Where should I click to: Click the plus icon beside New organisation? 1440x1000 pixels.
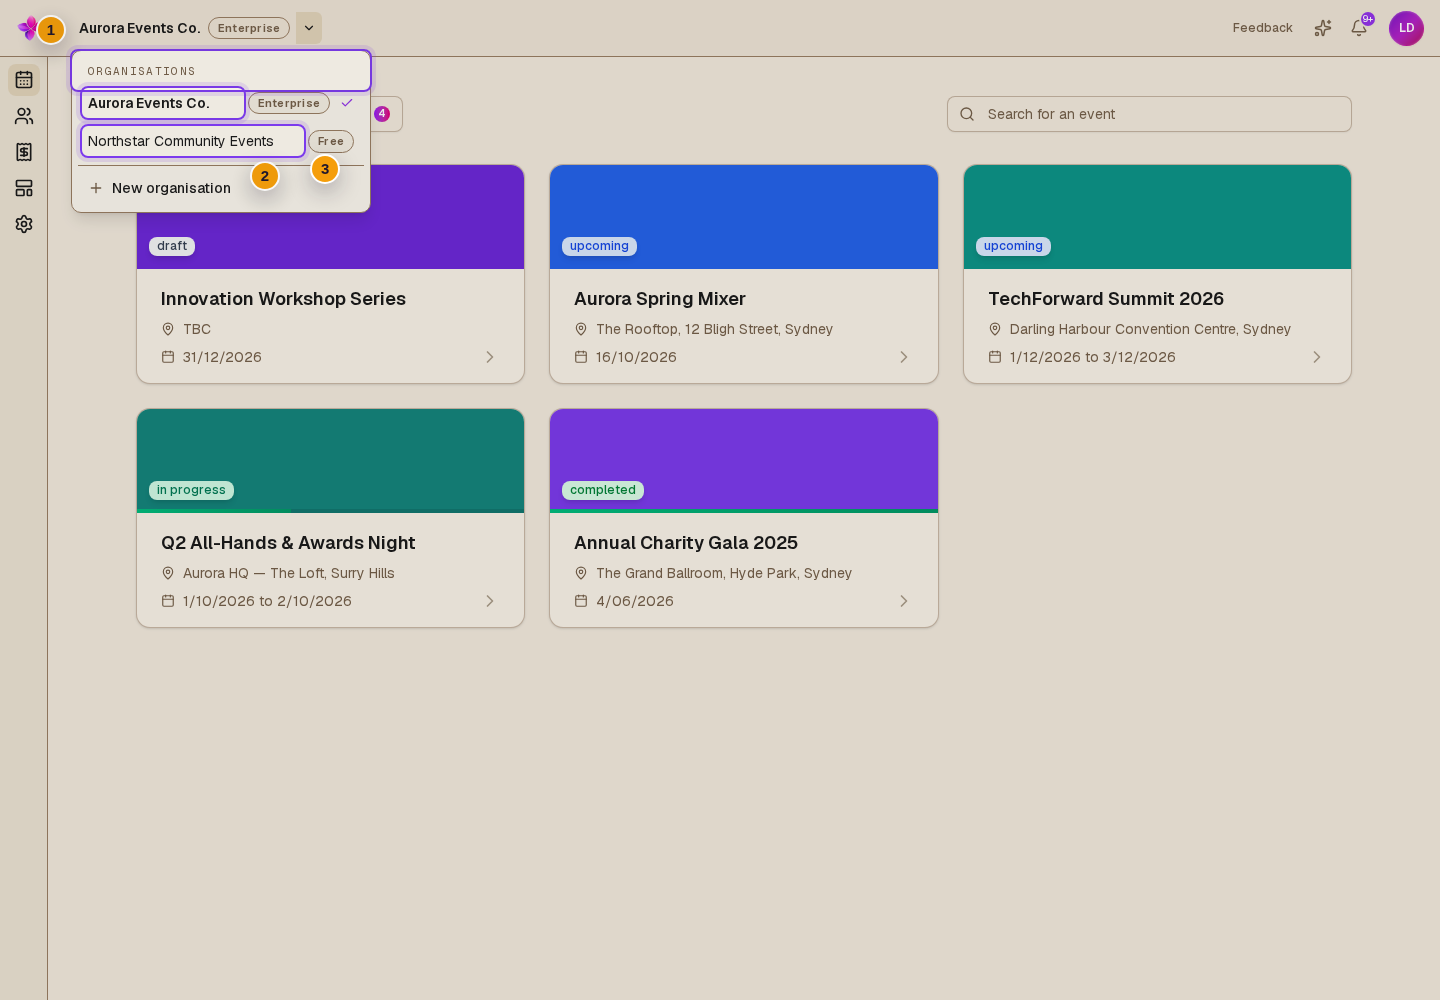(x=96, y=188)
